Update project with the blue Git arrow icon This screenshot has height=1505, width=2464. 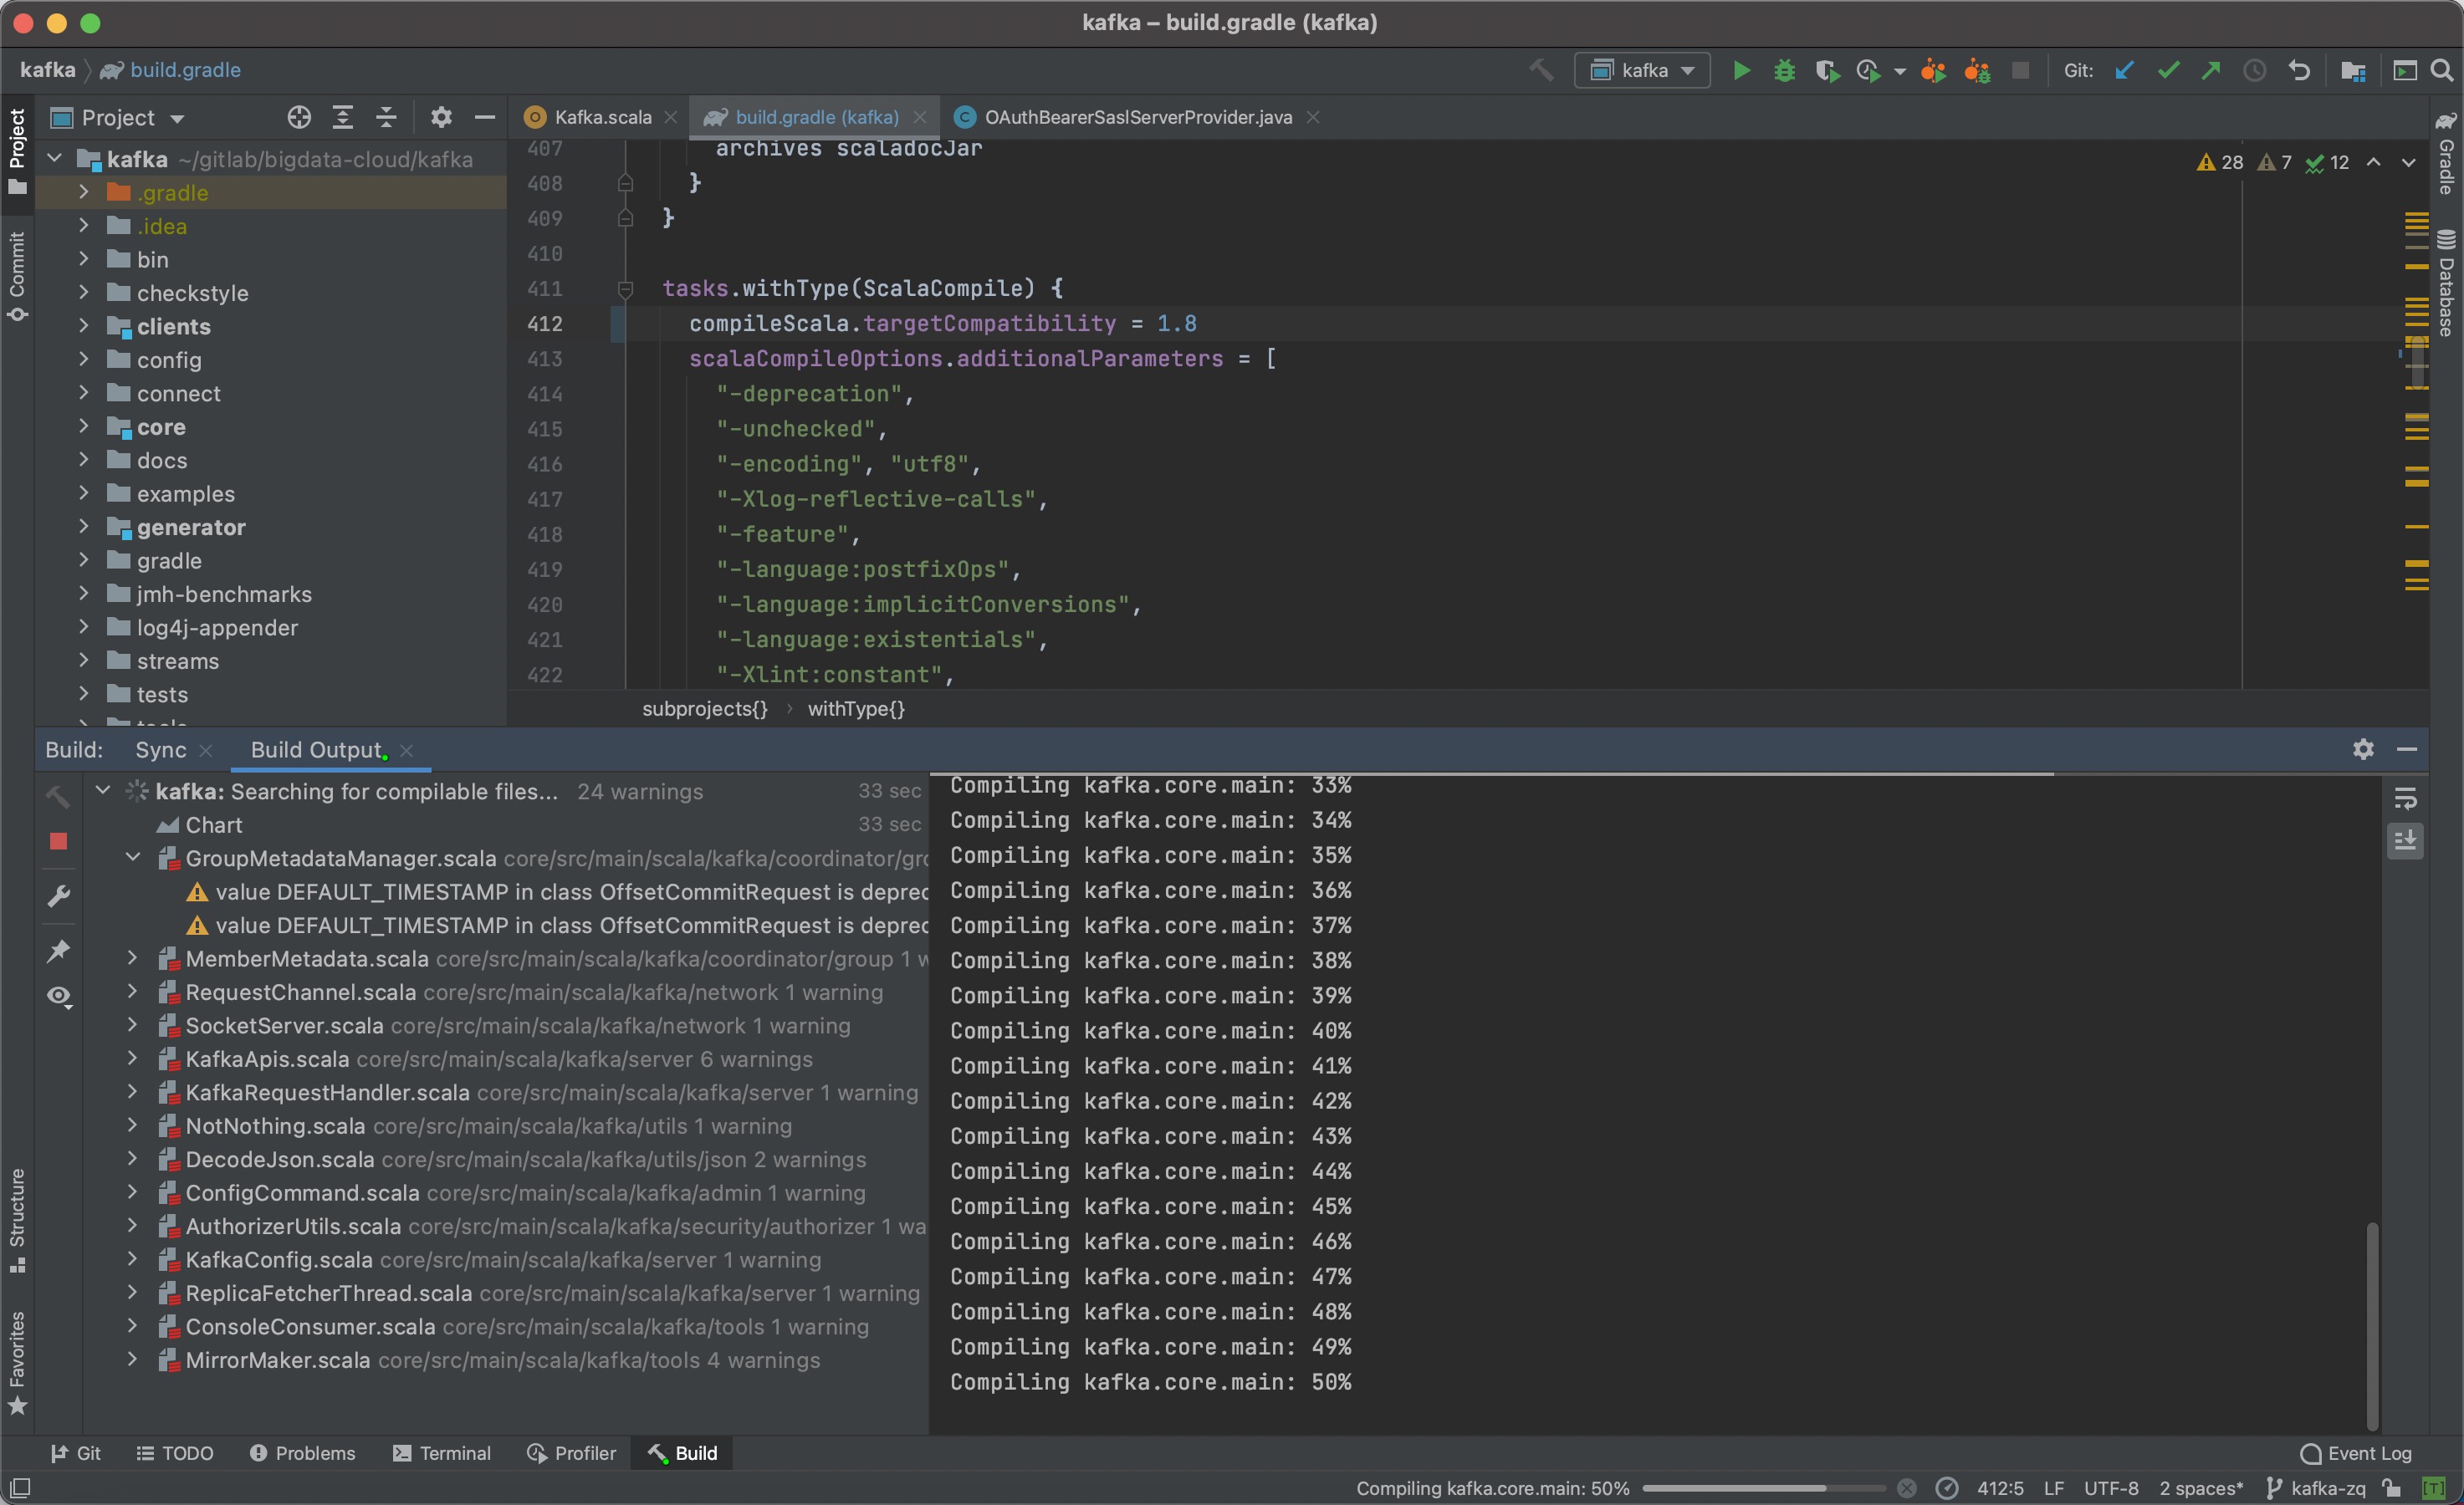pyautogui.click(x=2125, y=70)
